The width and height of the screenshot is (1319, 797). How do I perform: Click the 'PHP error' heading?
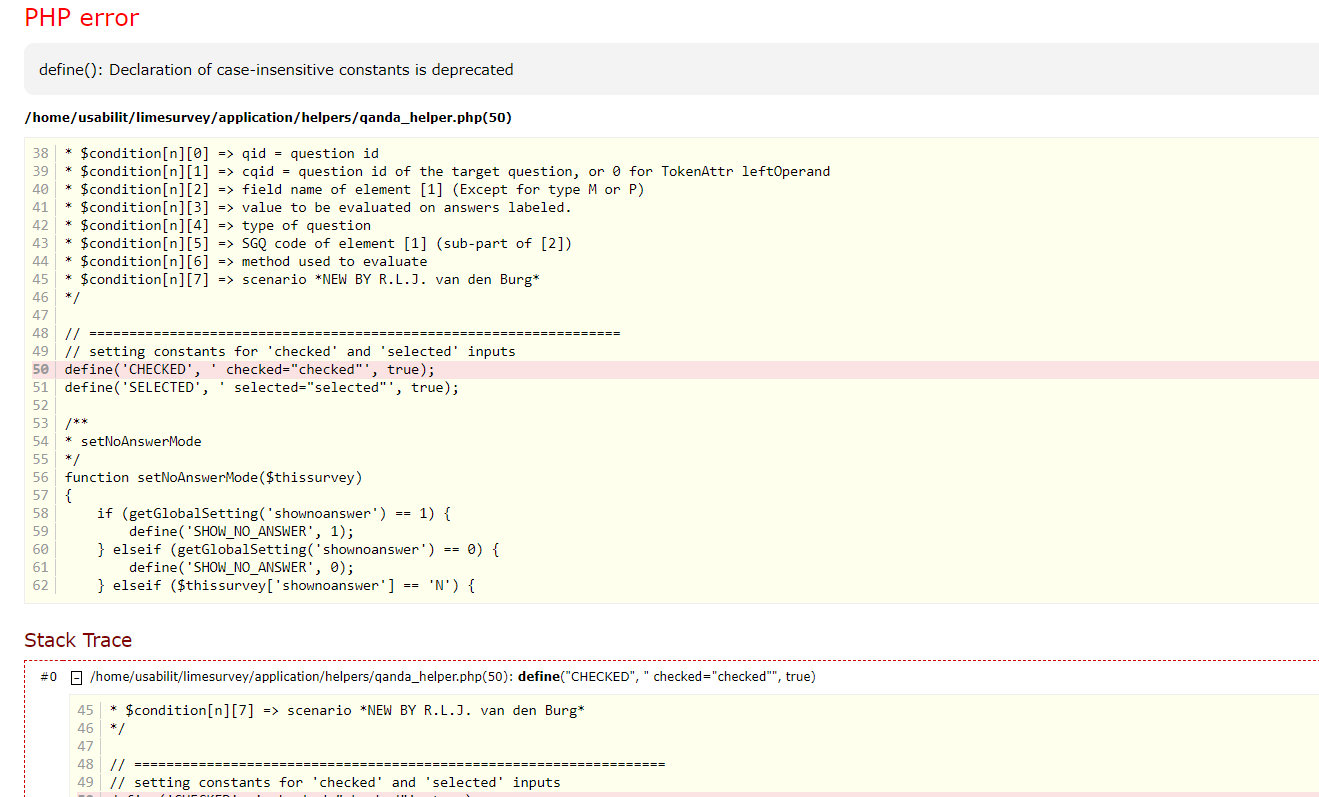point(82,18)
